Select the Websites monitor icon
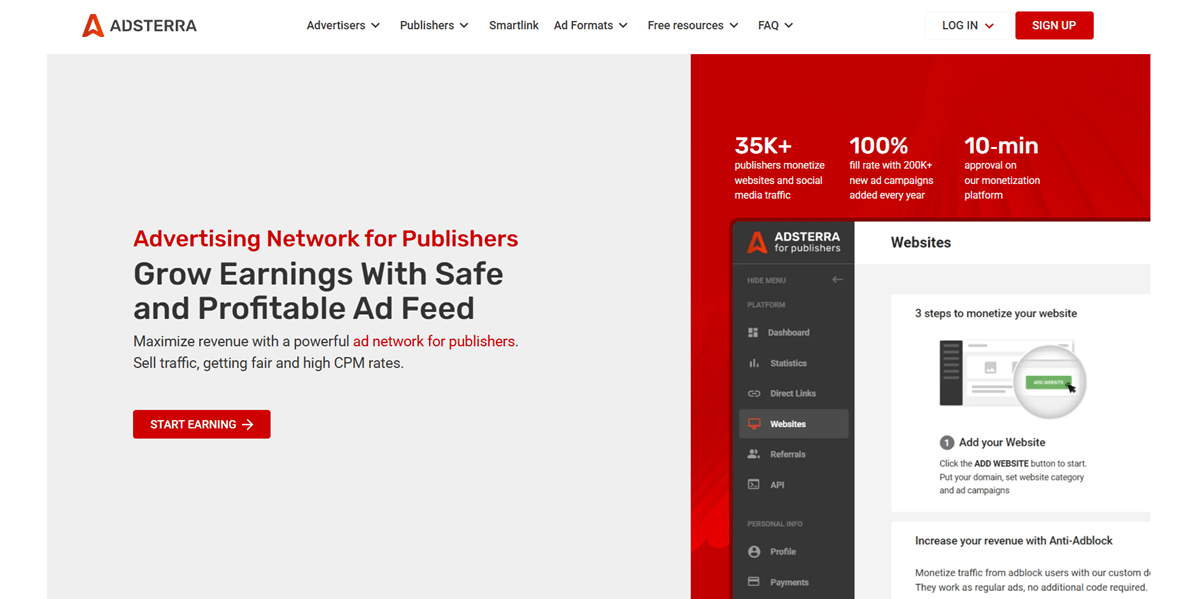This screenshot has height=599, width=1200. (x=756, y=423)
